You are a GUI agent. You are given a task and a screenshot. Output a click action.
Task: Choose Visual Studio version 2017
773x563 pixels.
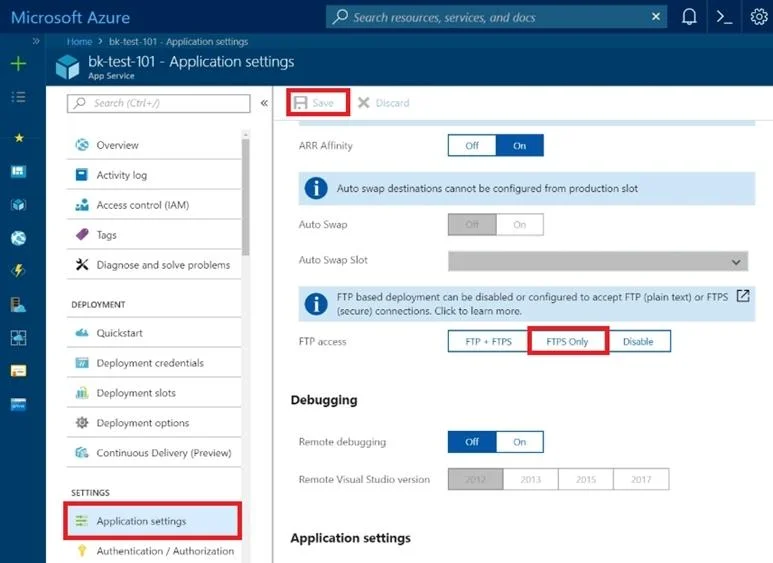[x=641, y=479]
